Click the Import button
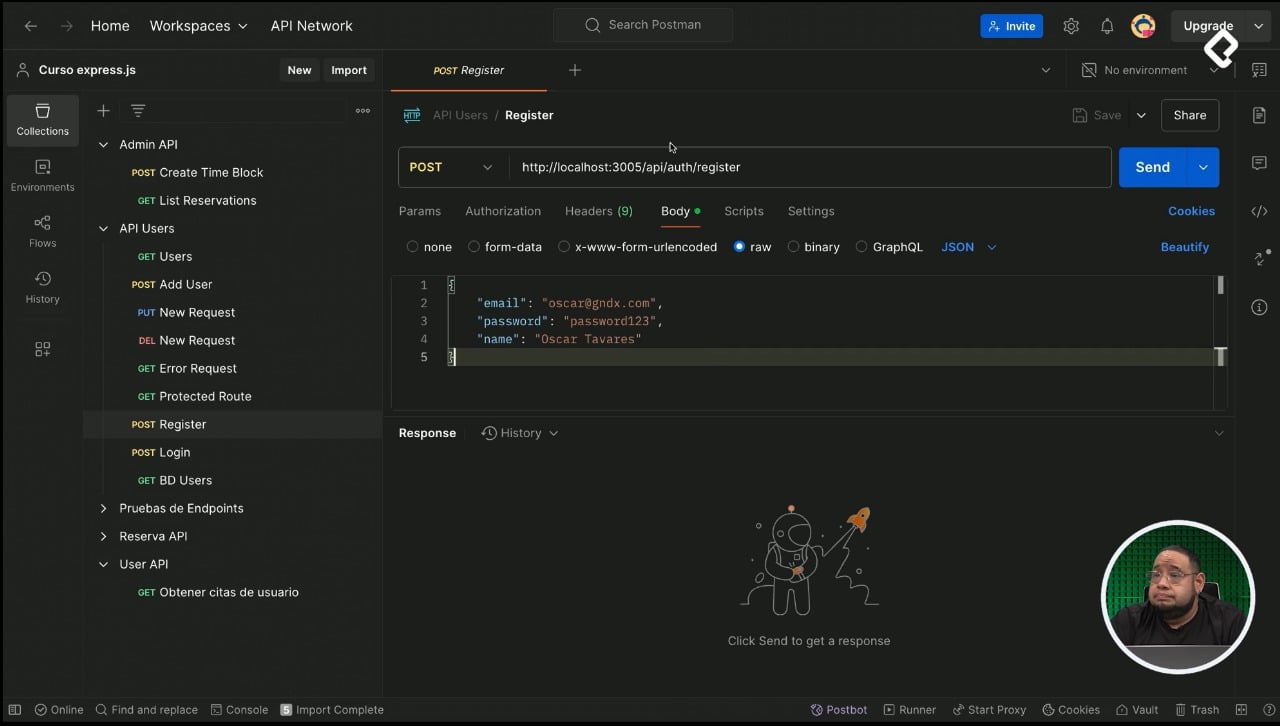The width and height of the screenshot is (1280, 726). pyautogui.click(x=349, y=70)
